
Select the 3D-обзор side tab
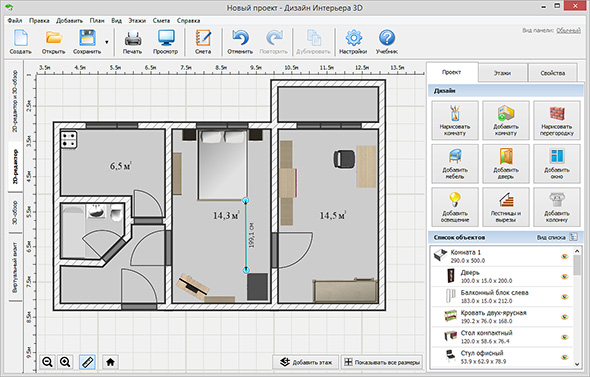pos(15,213)
